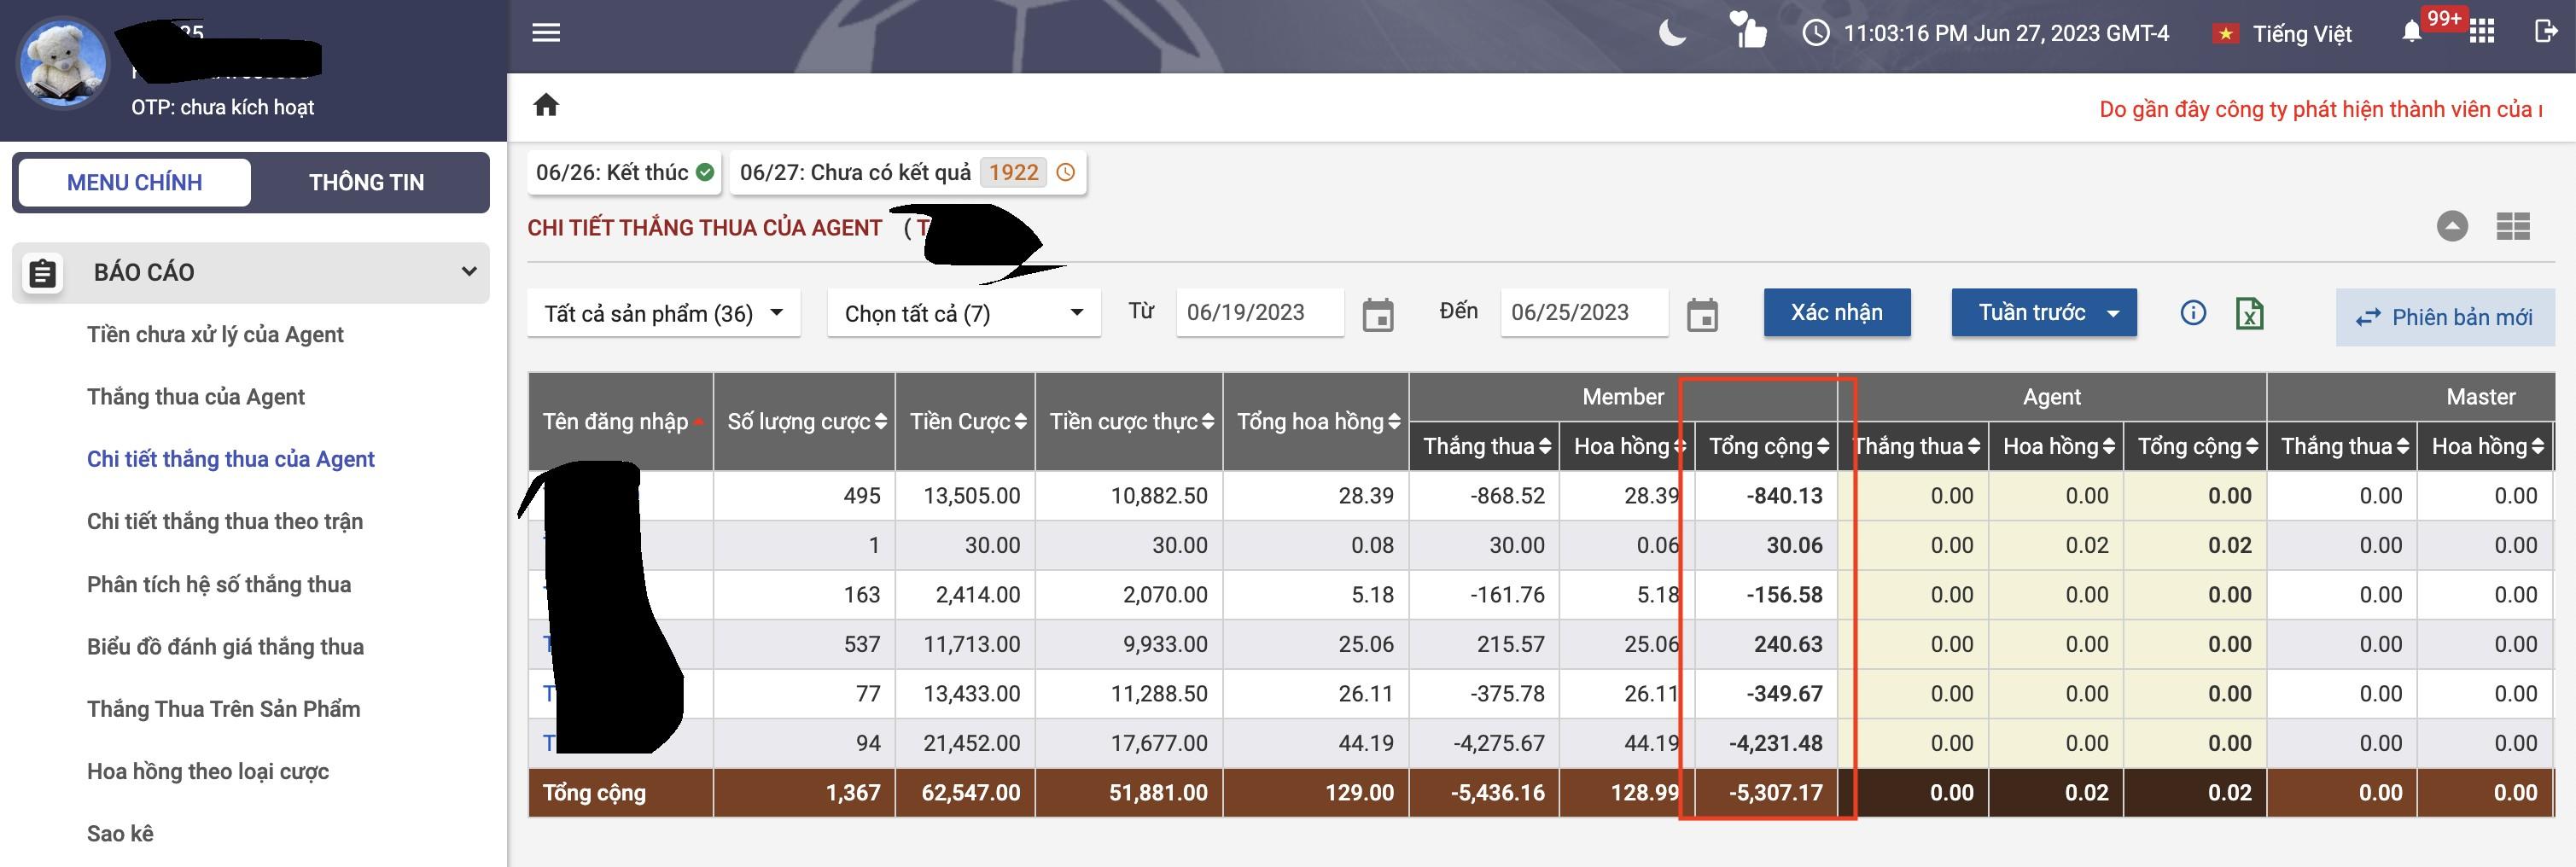Open Chọn tất cả (7) dropdown
The width and height of the screenshot is (2576, 867).
click(964, 314)
